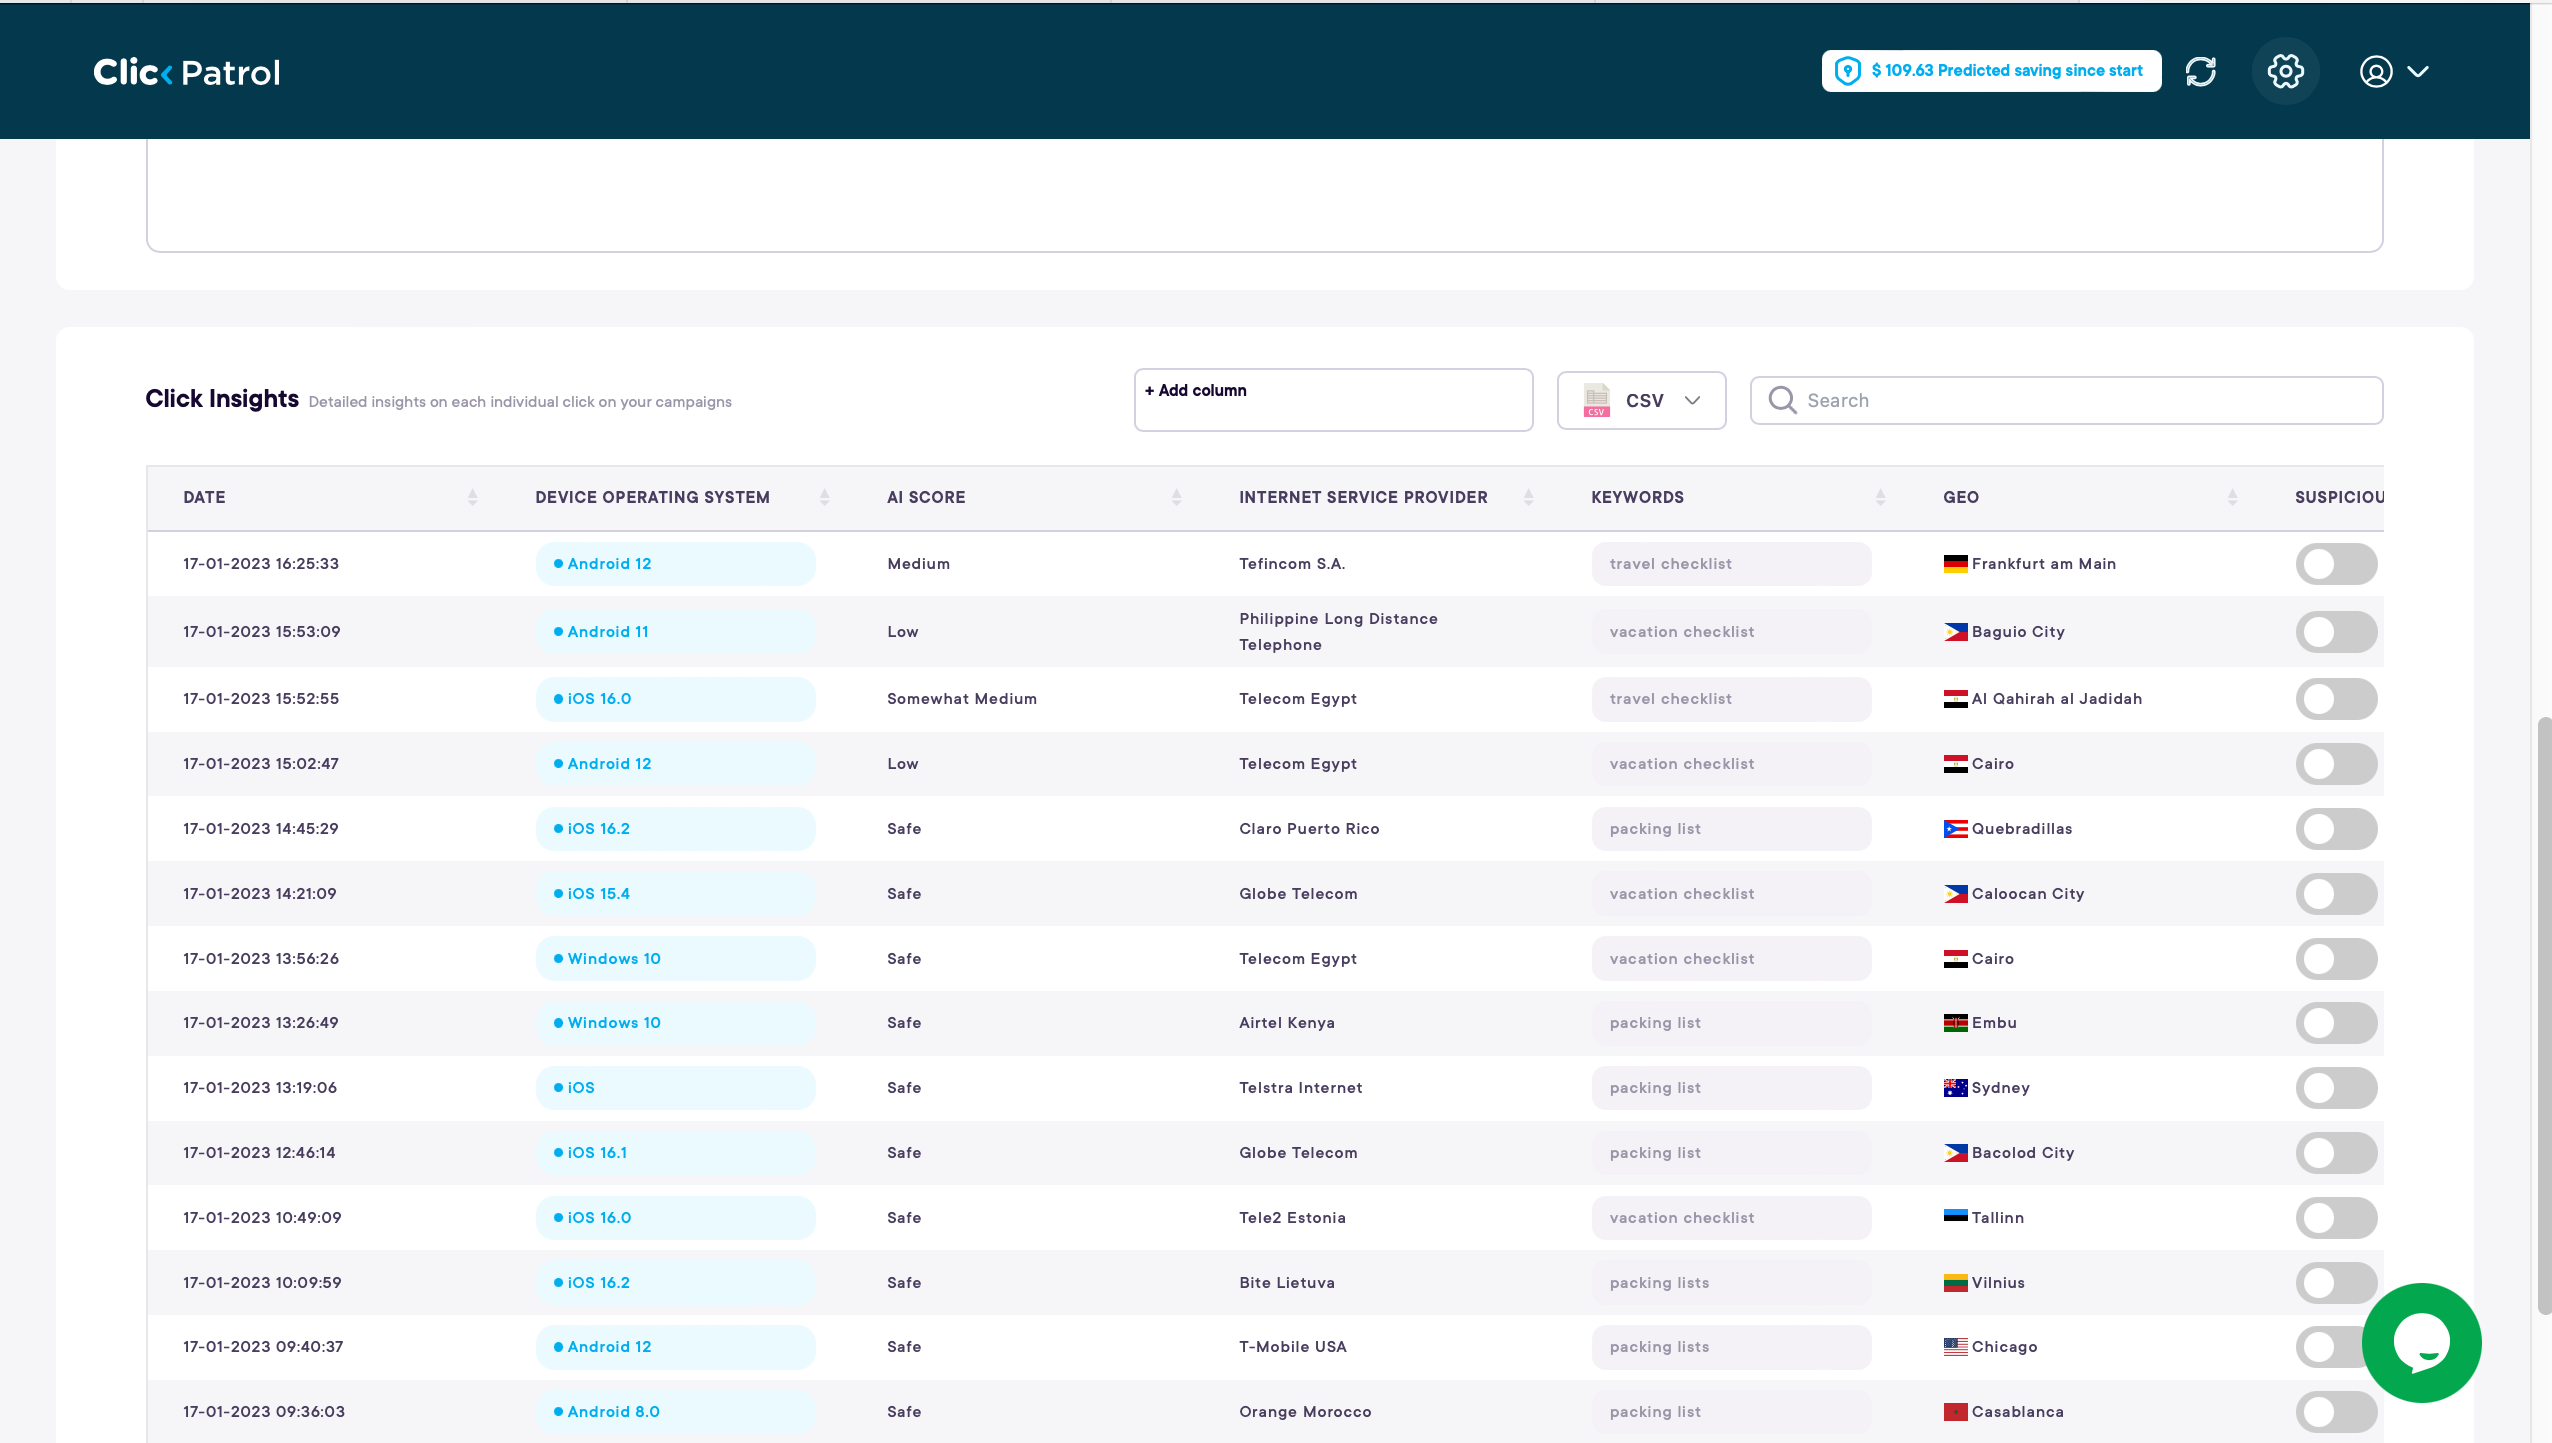Image resolution: width=2552 pixels, height=1443 pixels.
Task: Toggle suspicious for the Cairo 15:02:47 click
Action: 2336,763
